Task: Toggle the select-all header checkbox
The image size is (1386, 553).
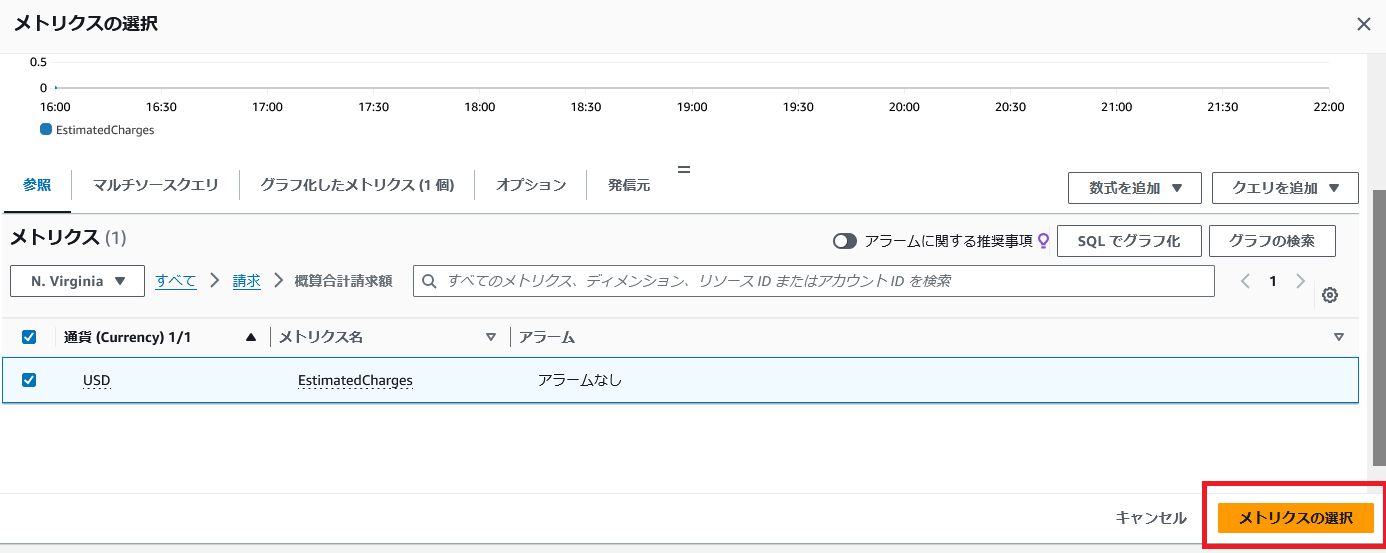Action: (x=29, y=337)
